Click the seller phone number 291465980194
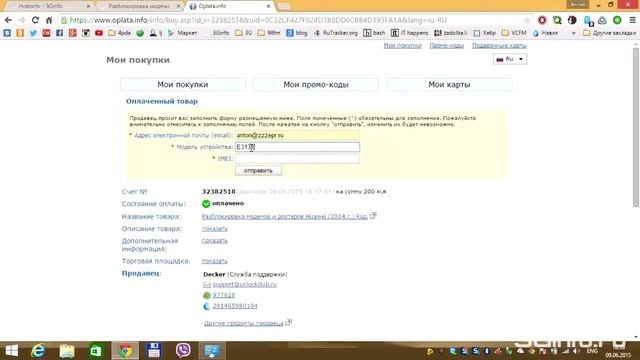Viewport: 640px width, 360px height. click(x=235, y=306)
